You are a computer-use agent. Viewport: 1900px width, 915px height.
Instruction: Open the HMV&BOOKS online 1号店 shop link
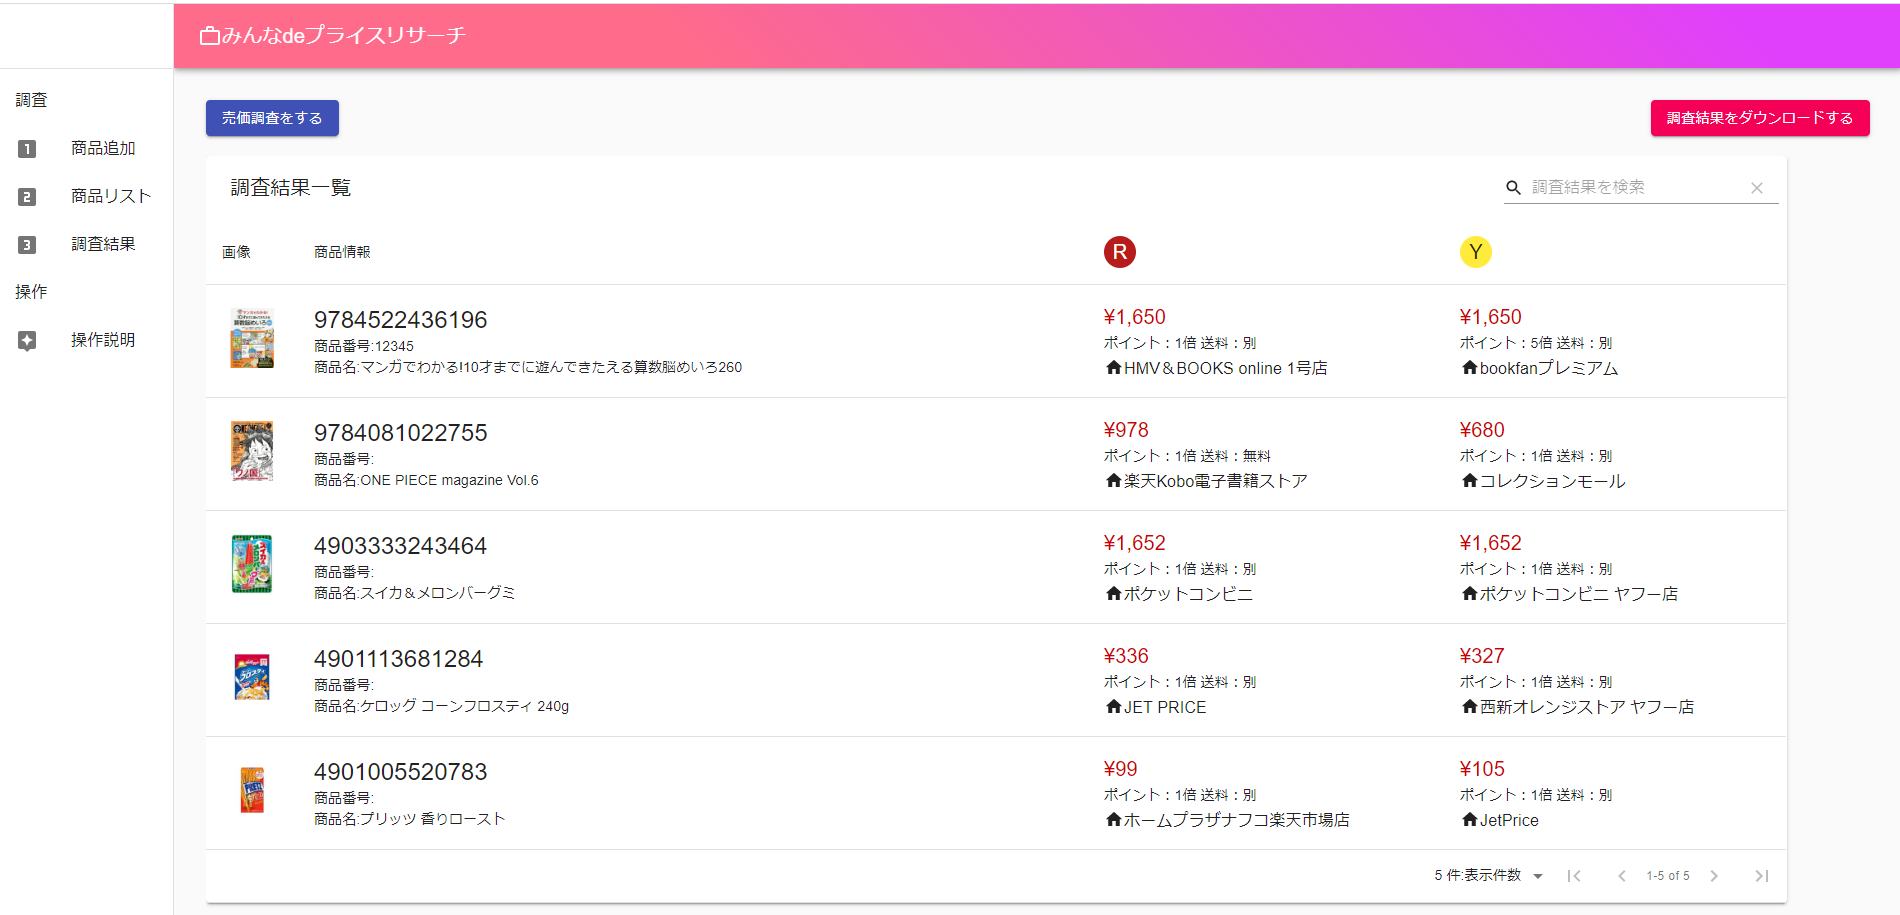pyautogui.click(x=1224, y=368)
